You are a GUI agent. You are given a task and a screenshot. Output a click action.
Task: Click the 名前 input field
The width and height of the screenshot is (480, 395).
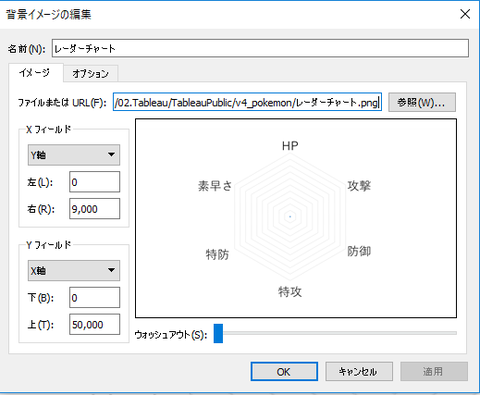click(260, 48)
